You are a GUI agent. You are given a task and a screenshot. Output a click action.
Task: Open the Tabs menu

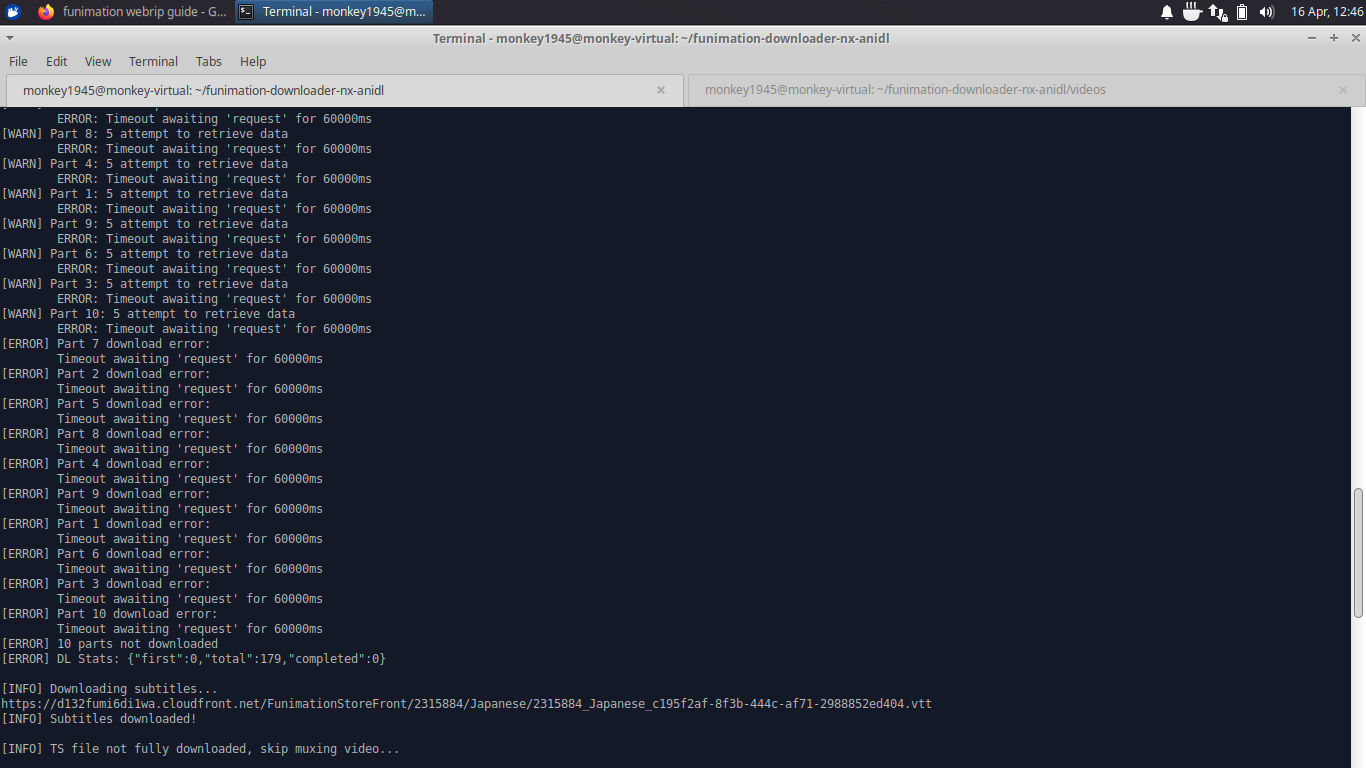209,61
